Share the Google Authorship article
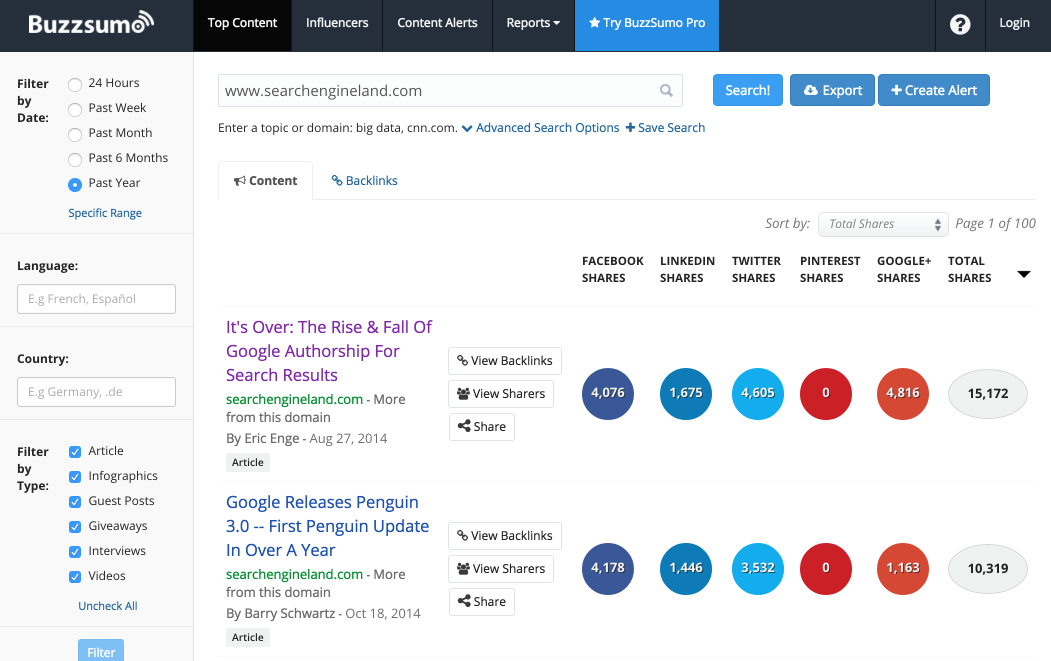The height and width of the screenshot is (661, 1051). (x=481, y=426)
